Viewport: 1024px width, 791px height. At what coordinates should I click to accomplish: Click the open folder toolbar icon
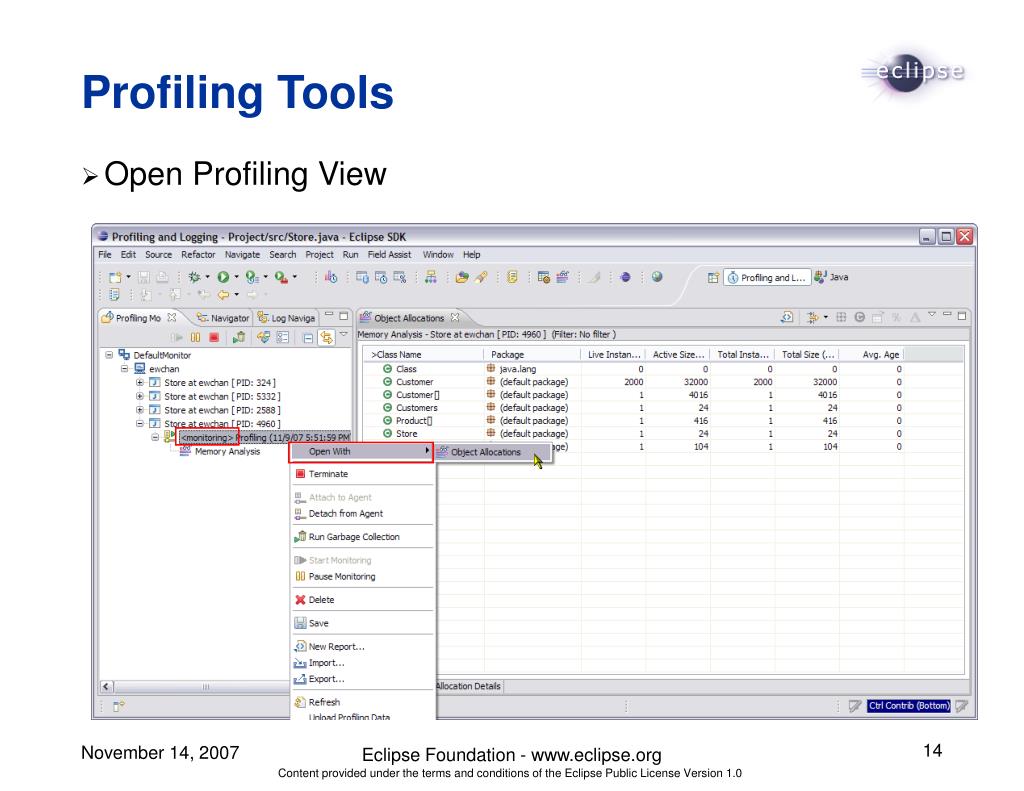[462, 277]
